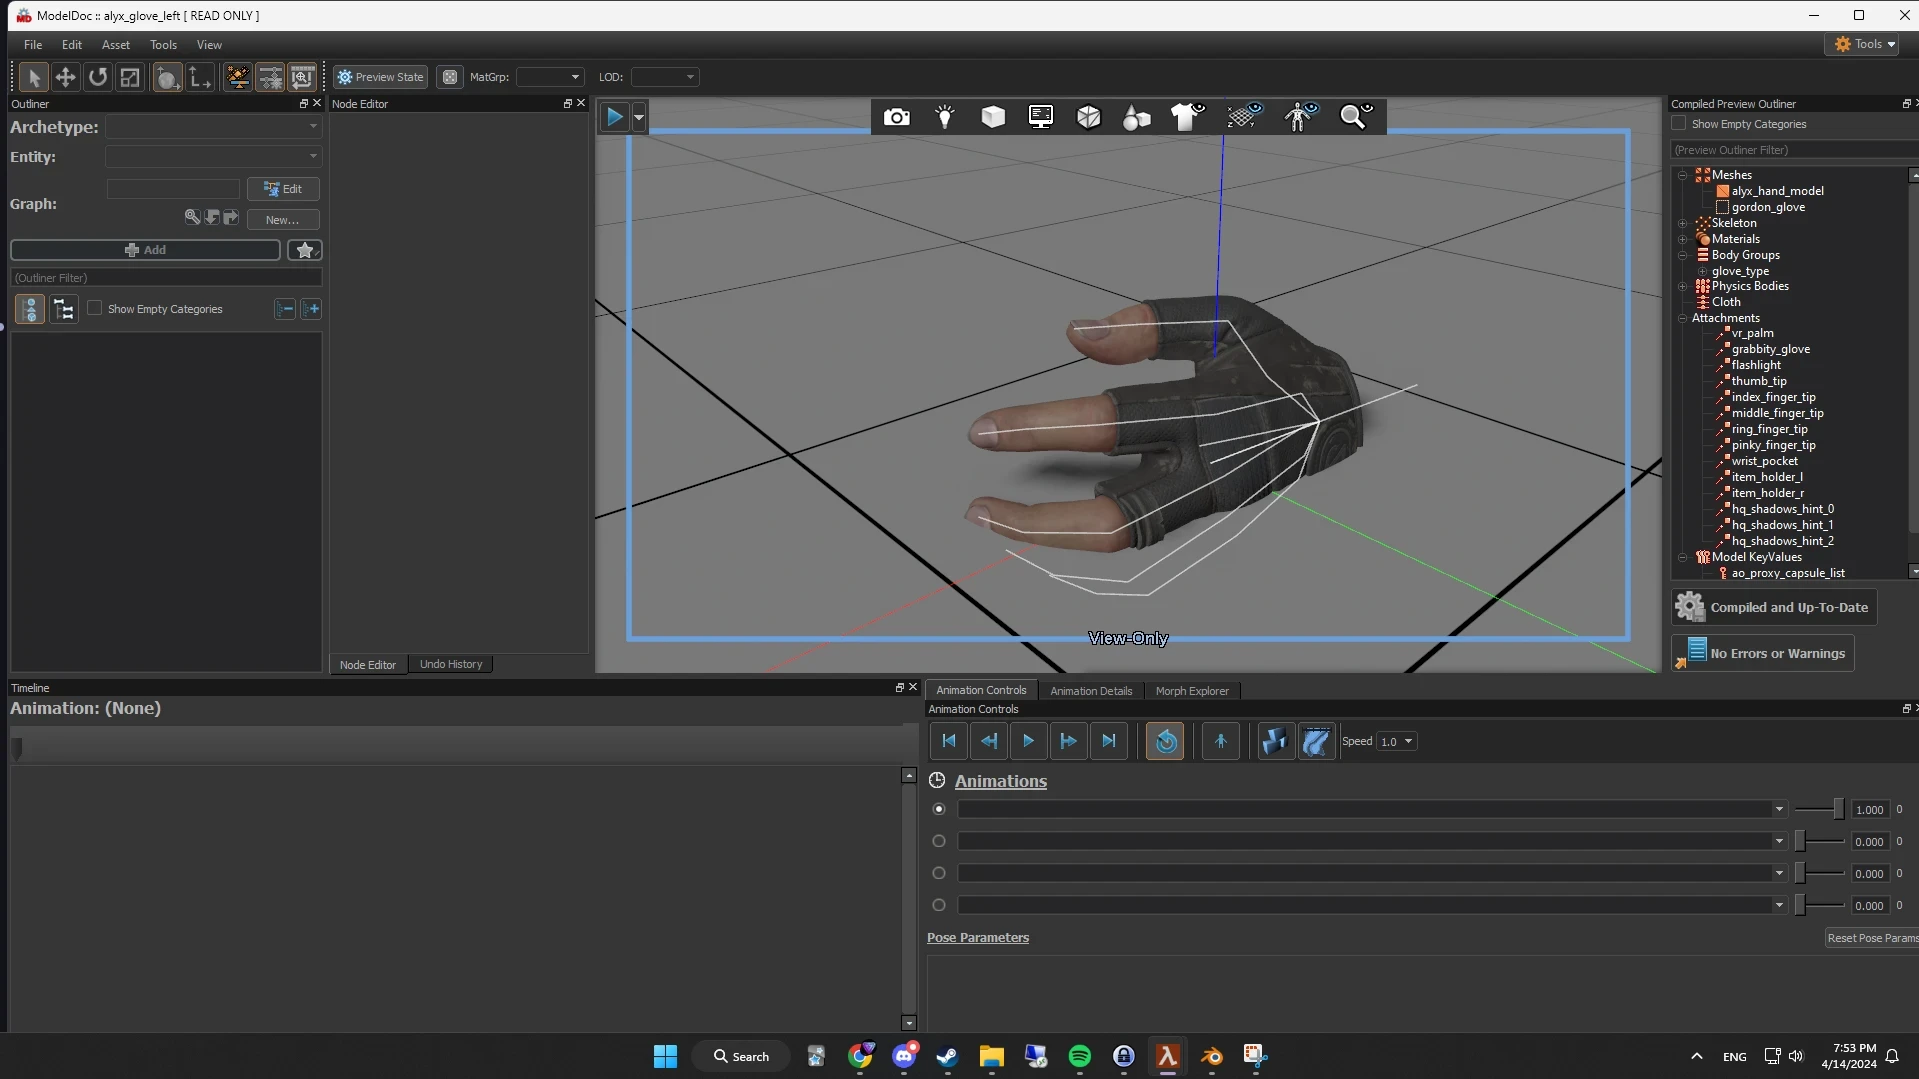Jump to first frame of animation

pyautogui.click(x=949, y=741)
